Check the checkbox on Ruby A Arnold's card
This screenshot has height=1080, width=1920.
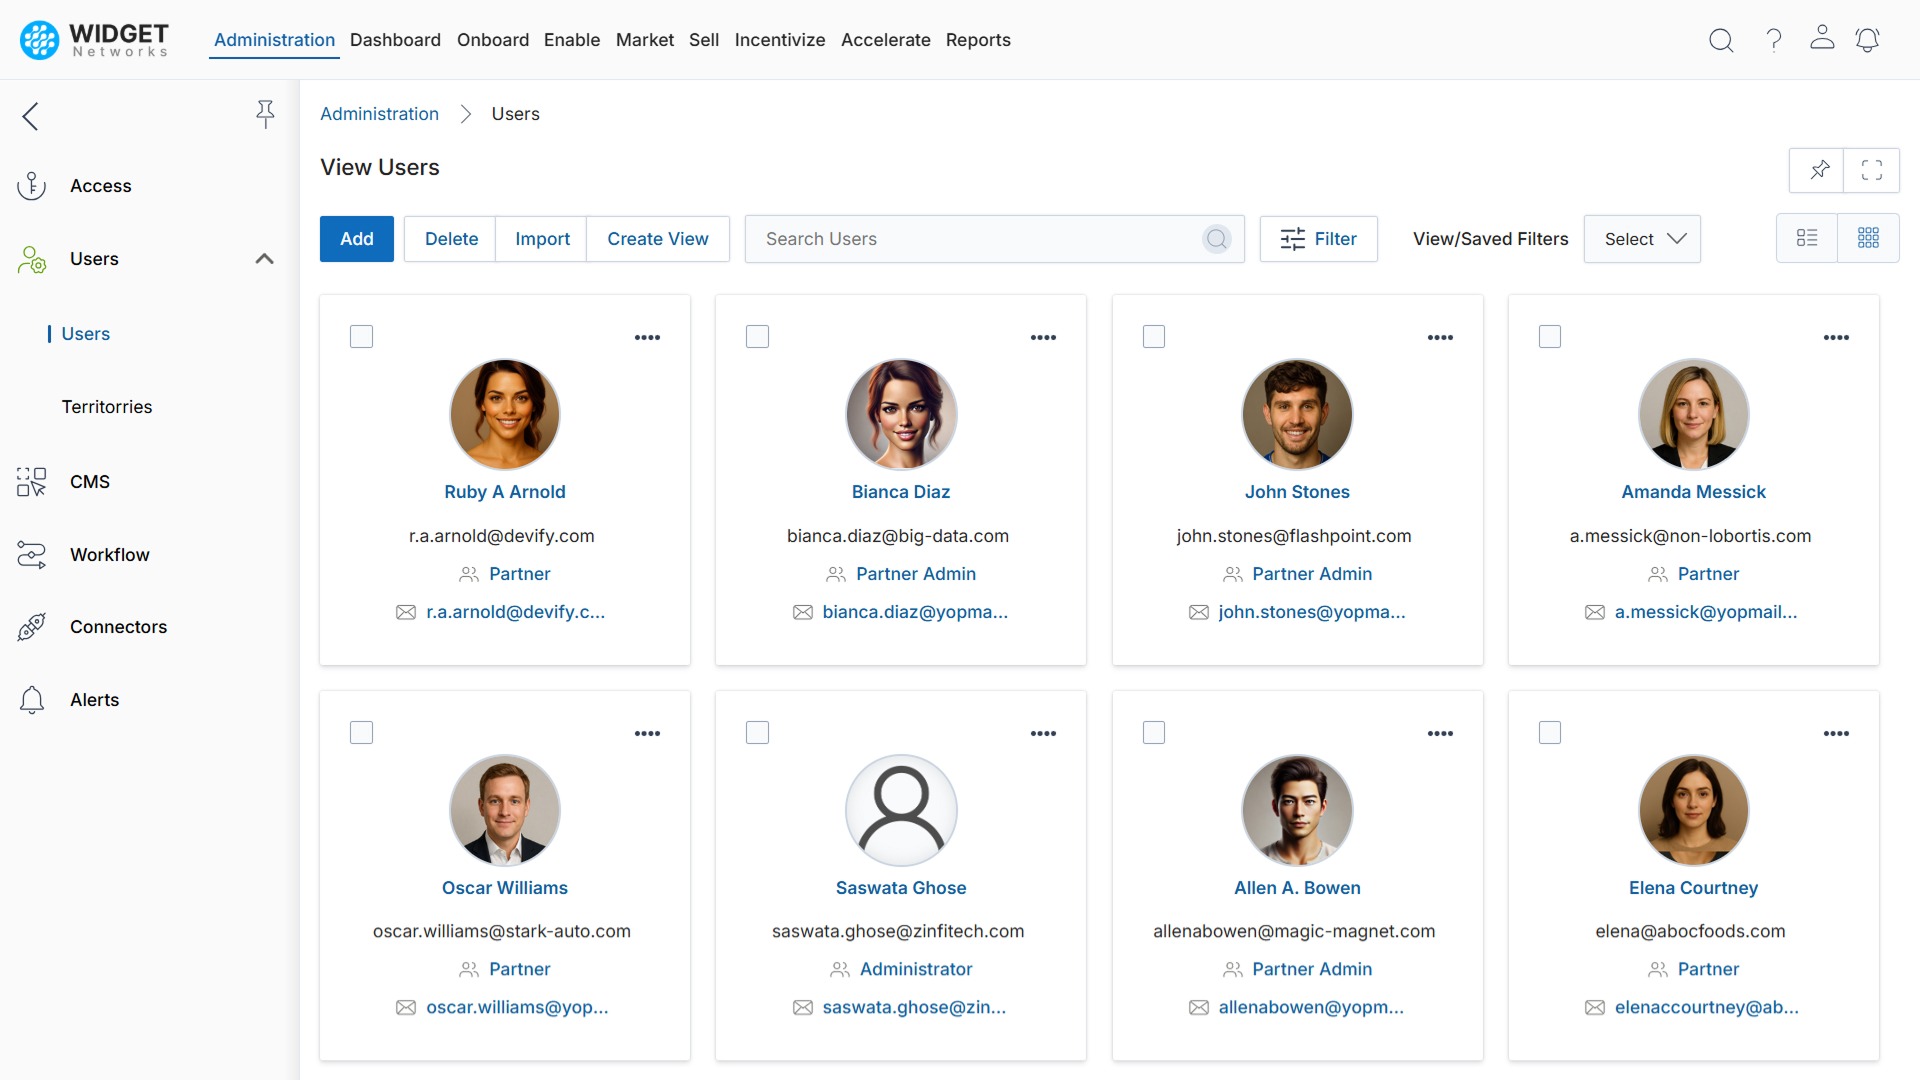pyautogui.click(x=361, y=336)
